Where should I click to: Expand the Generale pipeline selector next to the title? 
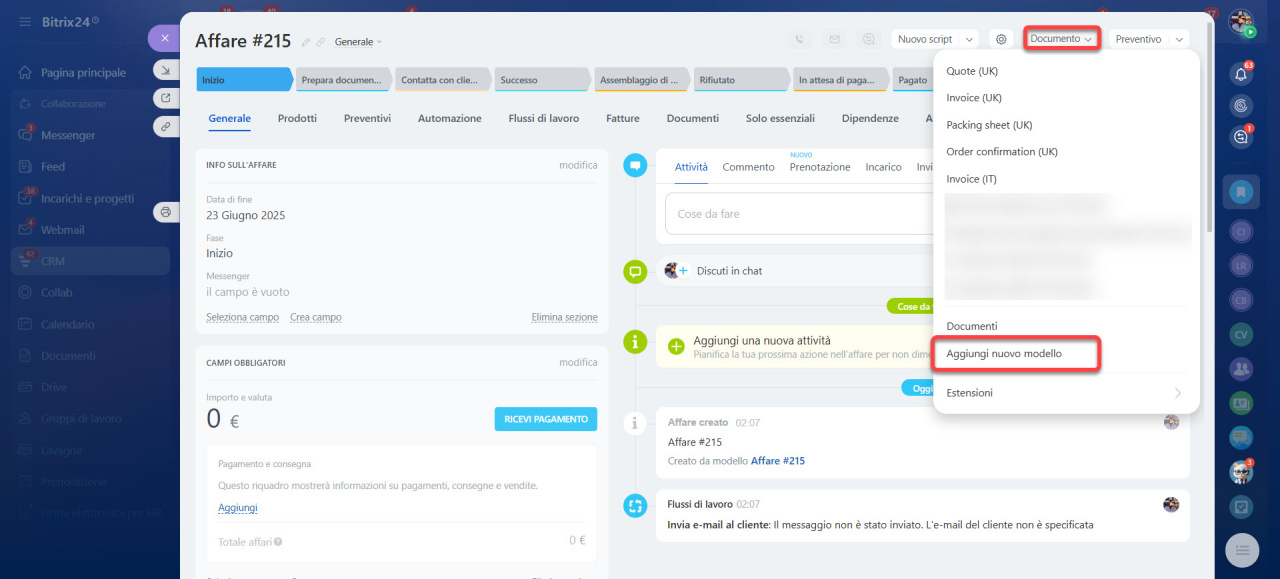click(x=358, y=42)
